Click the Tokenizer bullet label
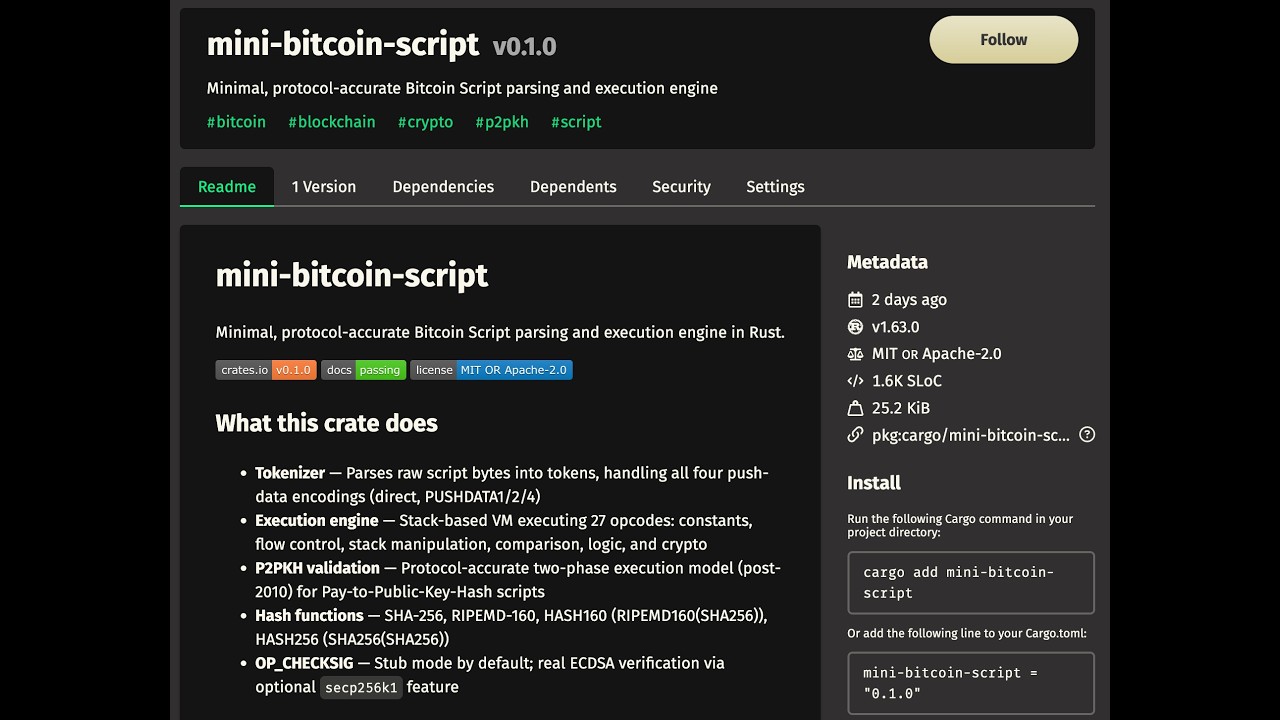Image resolution: width=1280 pixels, height=720 pixels. (x=290, y=473)
